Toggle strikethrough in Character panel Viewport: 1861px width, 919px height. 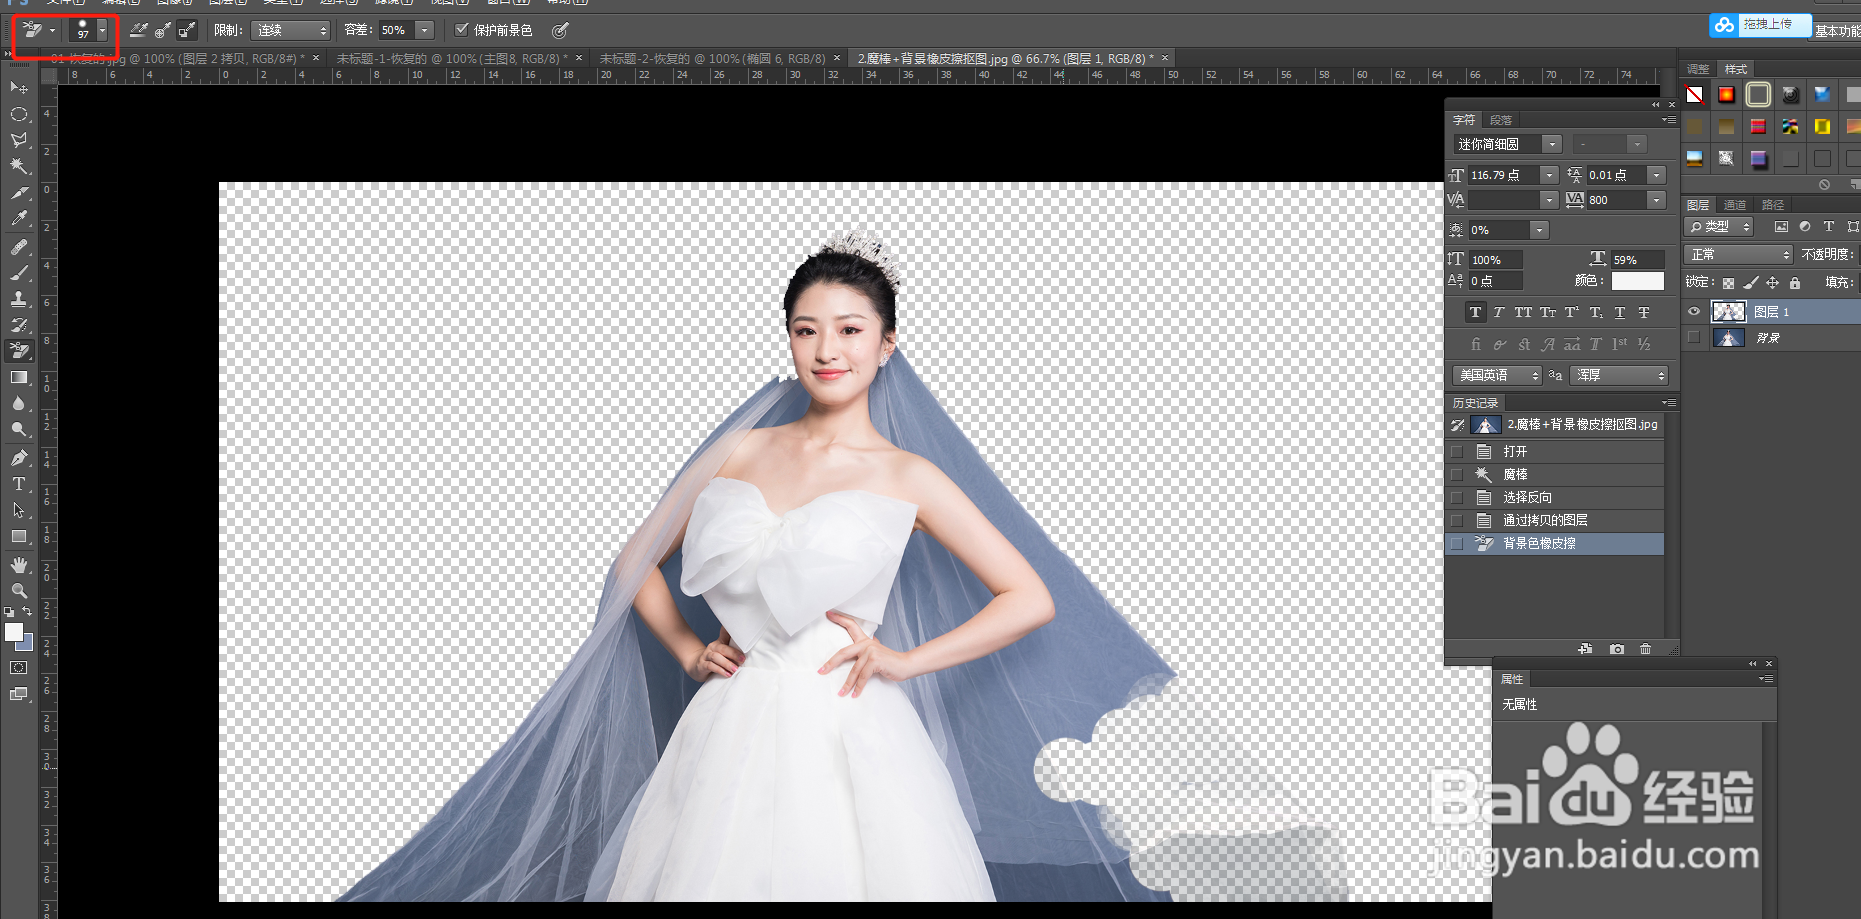1644,312
